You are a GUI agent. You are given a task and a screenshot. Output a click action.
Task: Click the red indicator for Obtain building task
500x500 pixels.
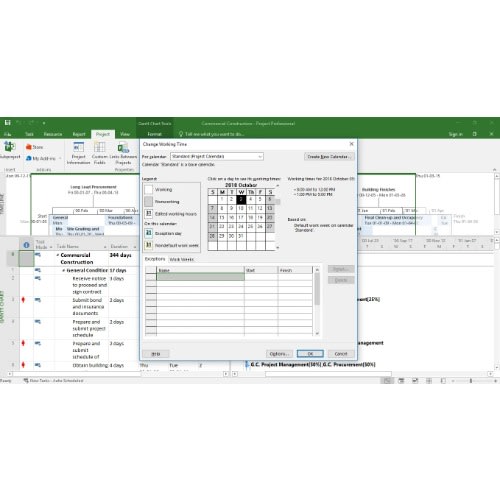[23, 365]
